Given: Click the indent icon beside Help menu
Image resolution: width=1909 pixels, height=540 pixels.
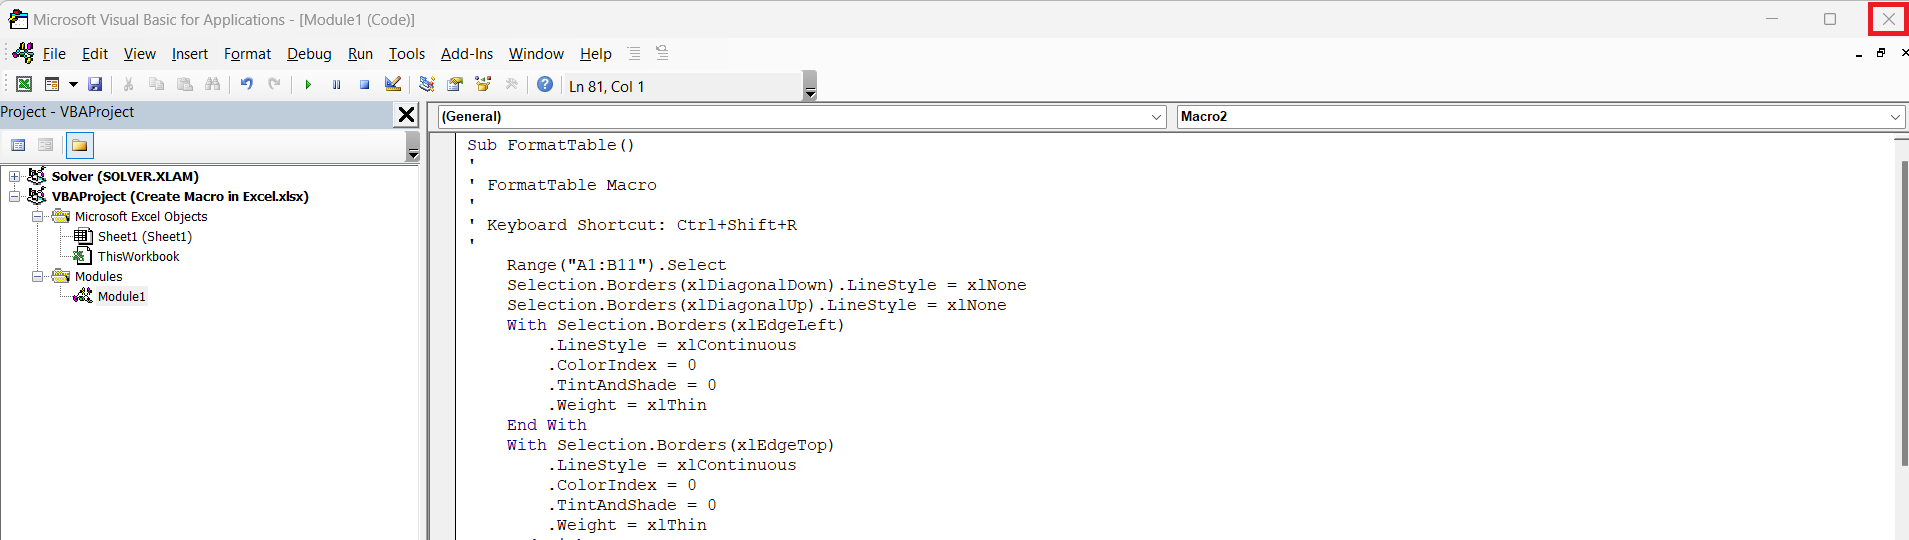Looking at the screenshot, I should [x=634, y=53].
